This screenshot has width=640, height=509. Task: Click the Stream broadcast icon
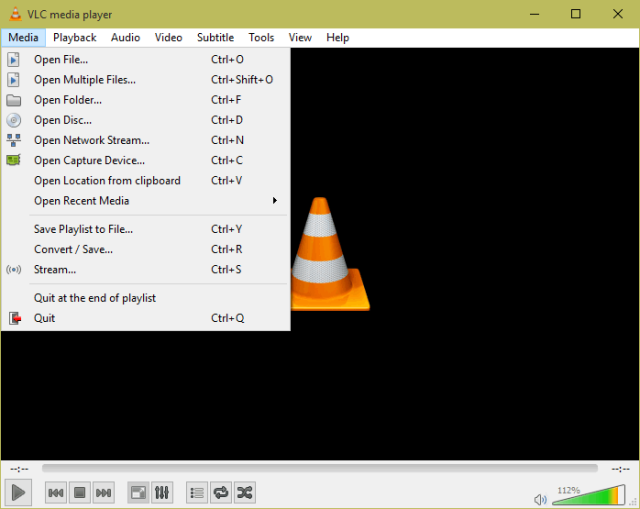pos(13,269)
